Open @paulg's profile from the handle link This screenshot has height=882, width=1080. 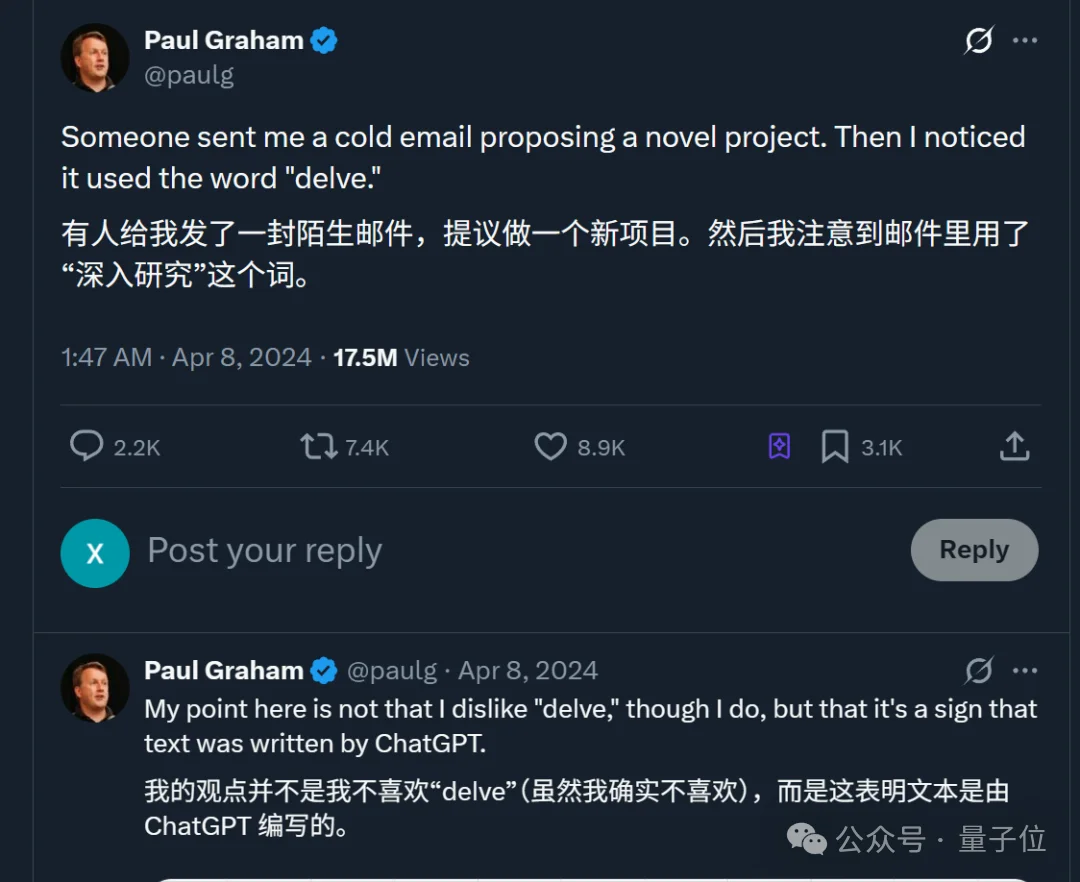coord(190,74)
